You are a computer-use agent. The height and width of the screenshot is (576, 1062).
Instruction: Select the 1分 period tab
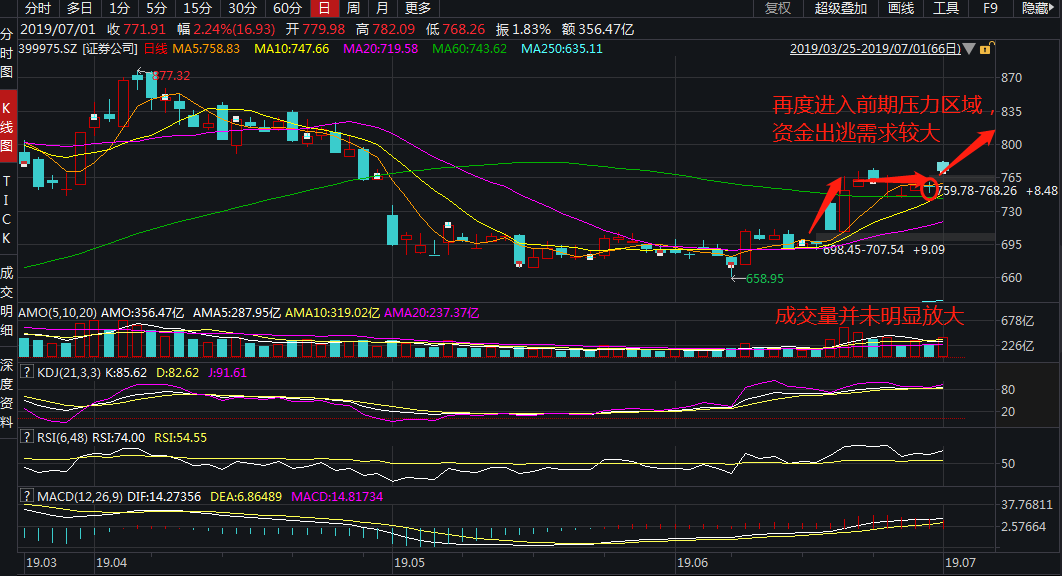119,8
